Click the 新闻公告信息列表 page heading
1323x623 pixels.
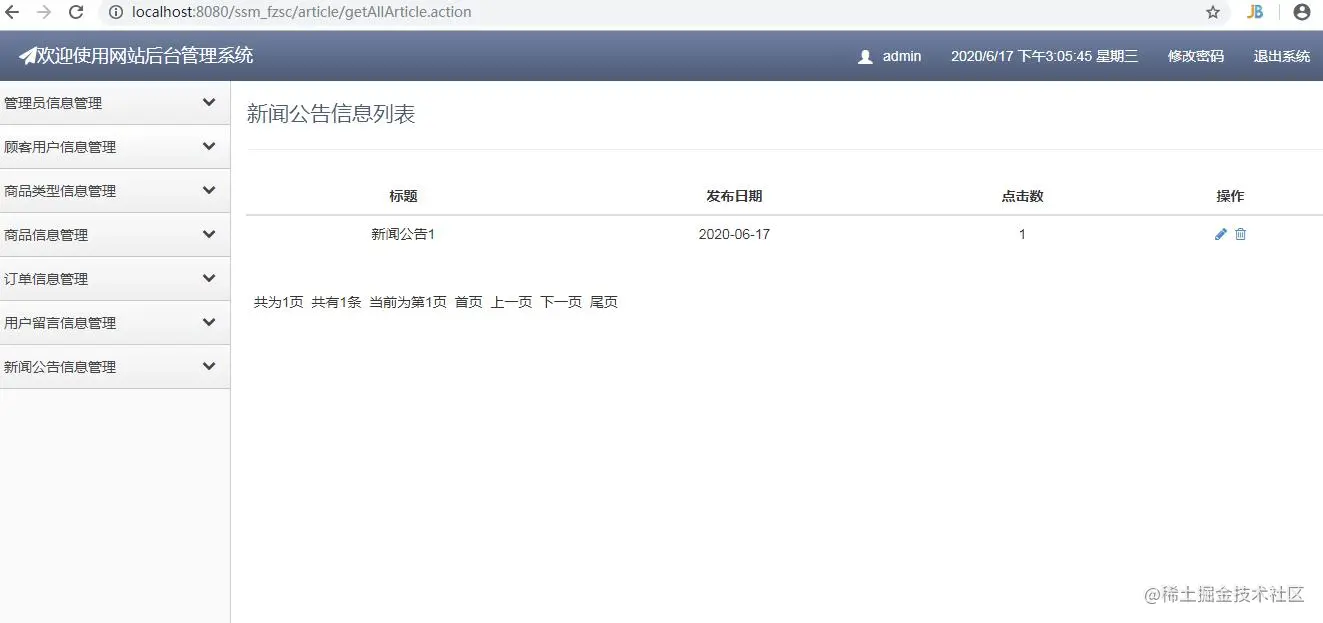coord(331,114)
